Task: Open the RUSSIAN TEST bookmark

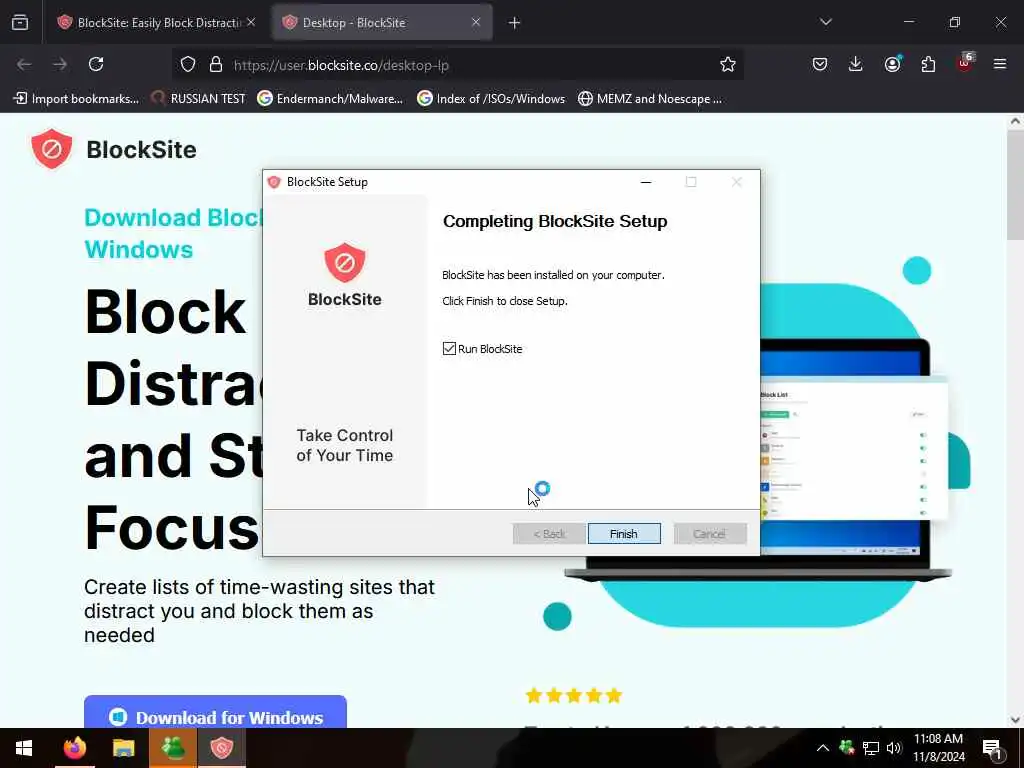Action: (x=198, y=99)
